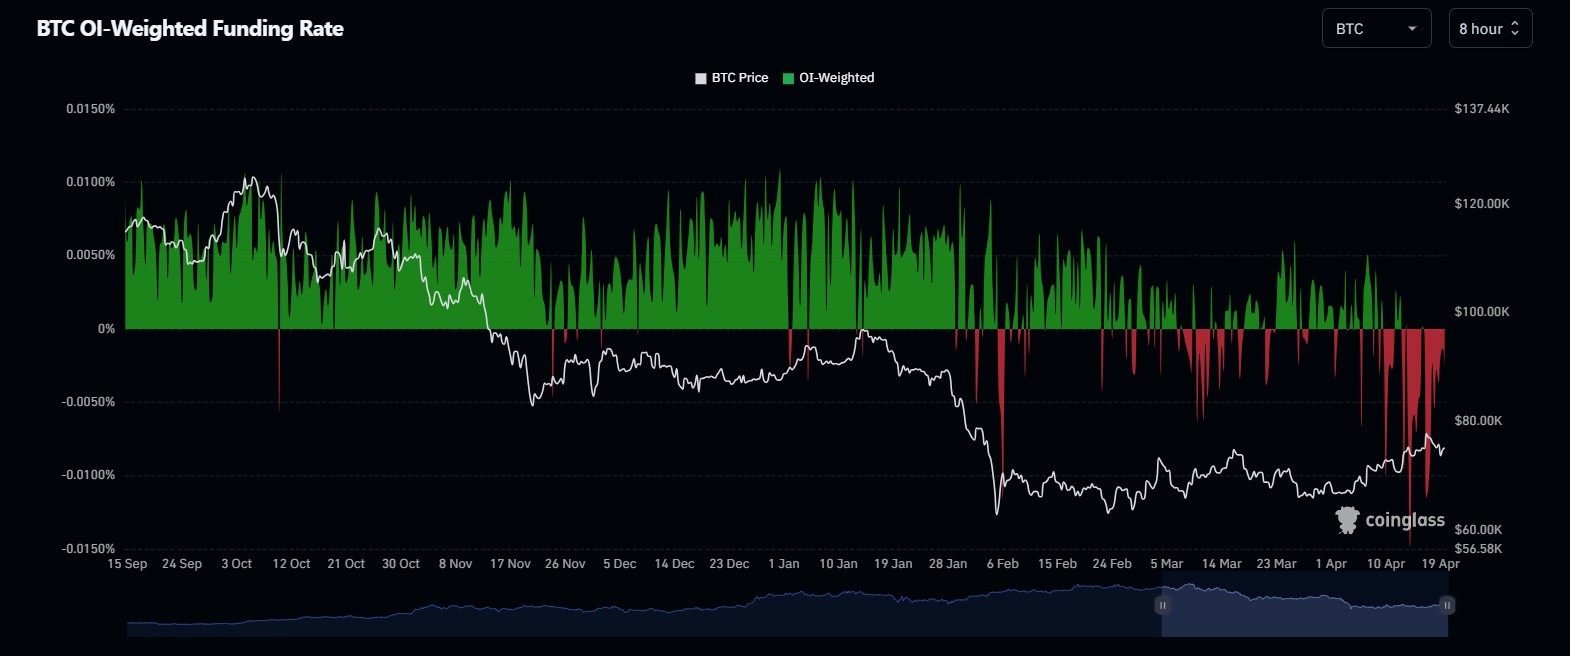This screenshot has height=656, width=1570.
Task: Click the coinglass watermark text
Action: point(1405,520)
